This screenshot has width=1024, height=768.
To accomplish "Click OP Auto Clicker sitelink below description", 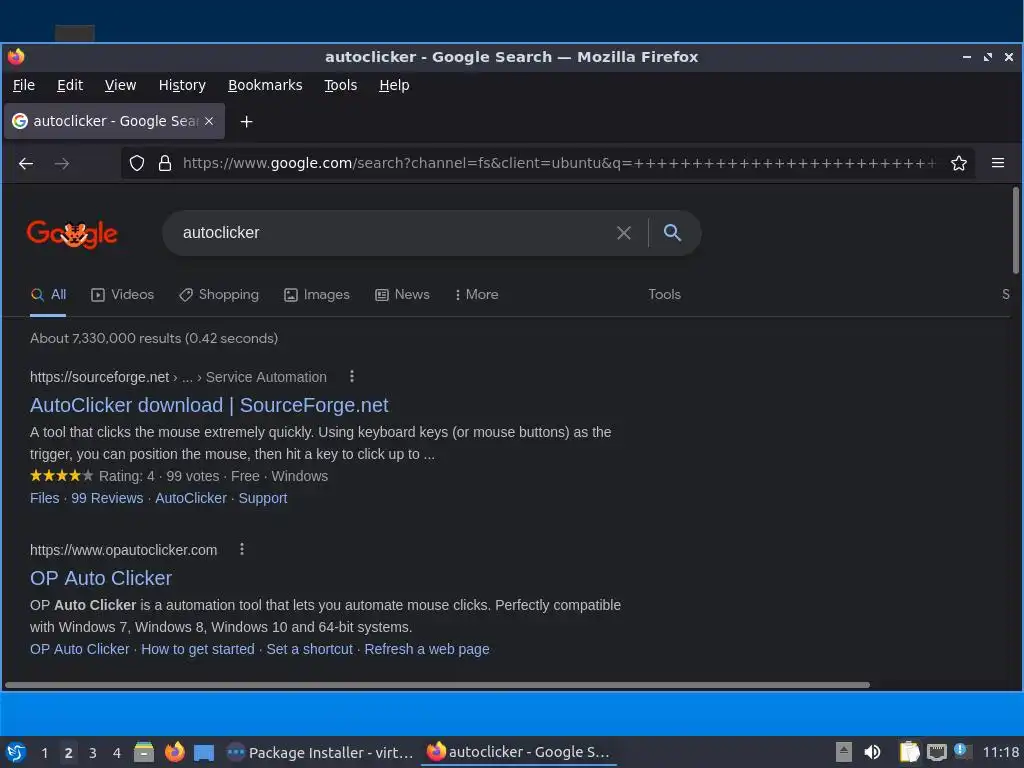I will [x=80, y=649].
